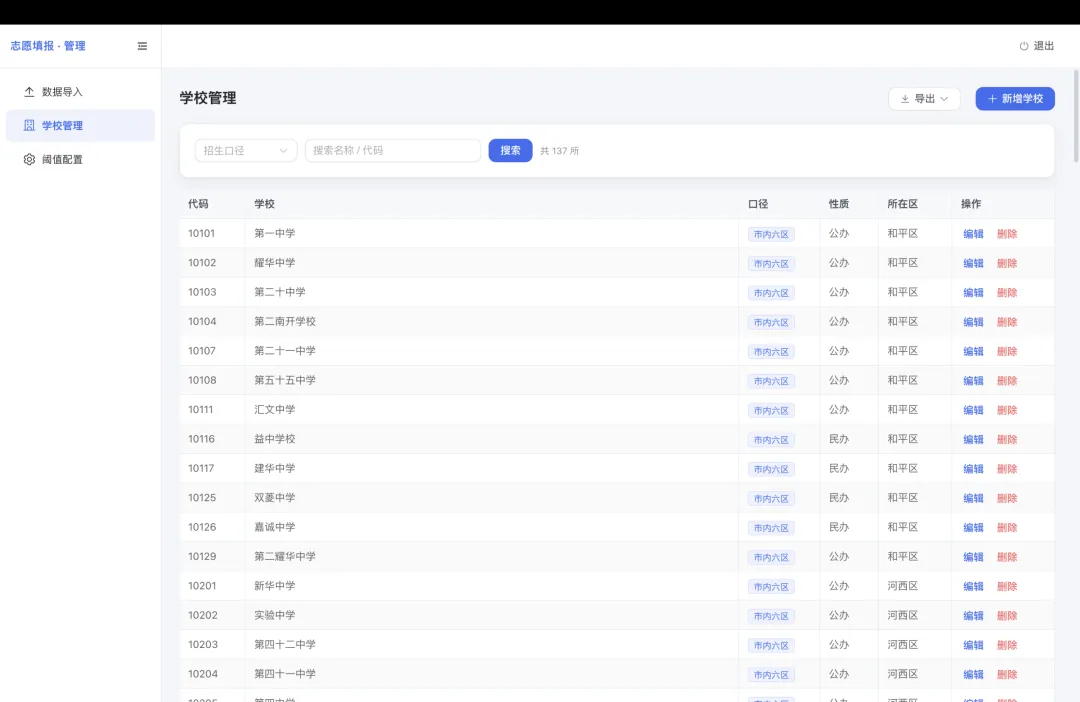
Task: Edit the 耀华中学 row
Action: point(973,263)
